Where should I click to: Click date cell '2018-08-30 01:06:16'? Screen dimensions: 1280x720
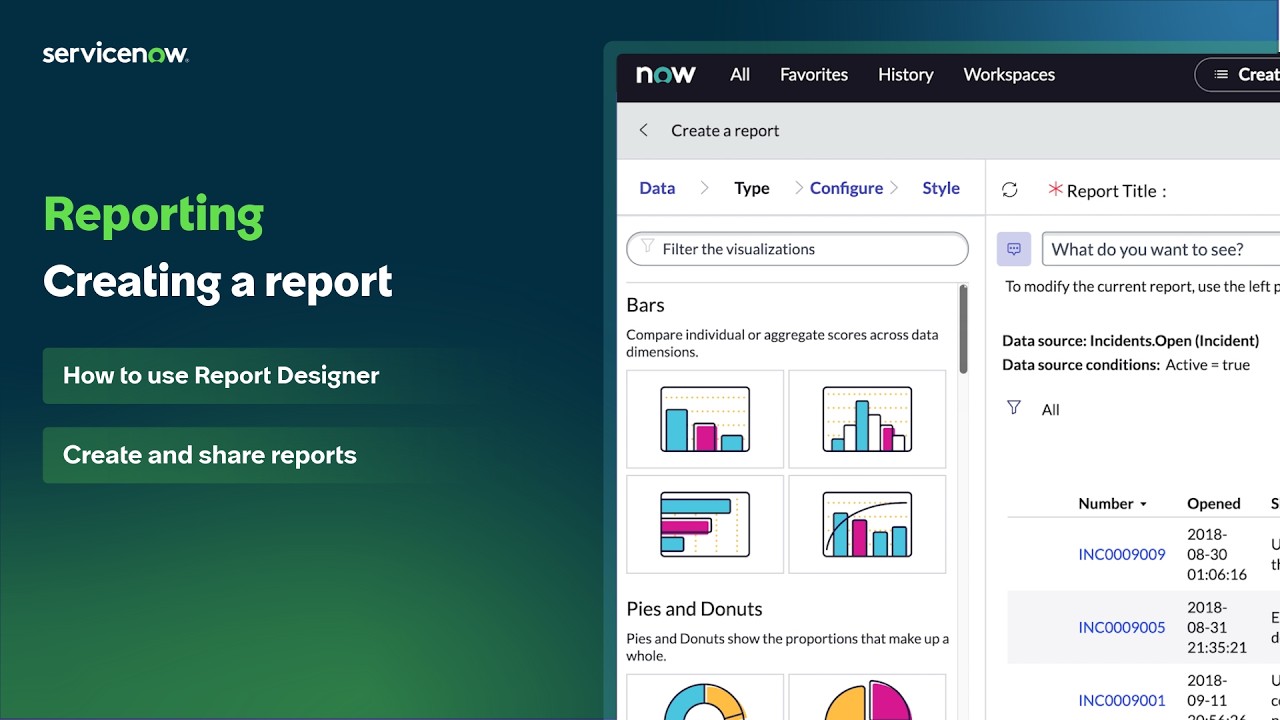(1217, 554)
